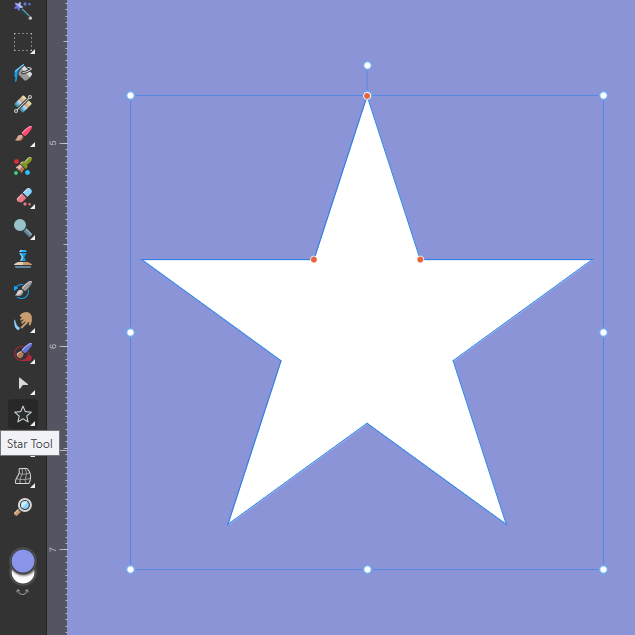Pick the Paint Brush tool
This screenshot has height=635, width=635.
click(23, 135)
